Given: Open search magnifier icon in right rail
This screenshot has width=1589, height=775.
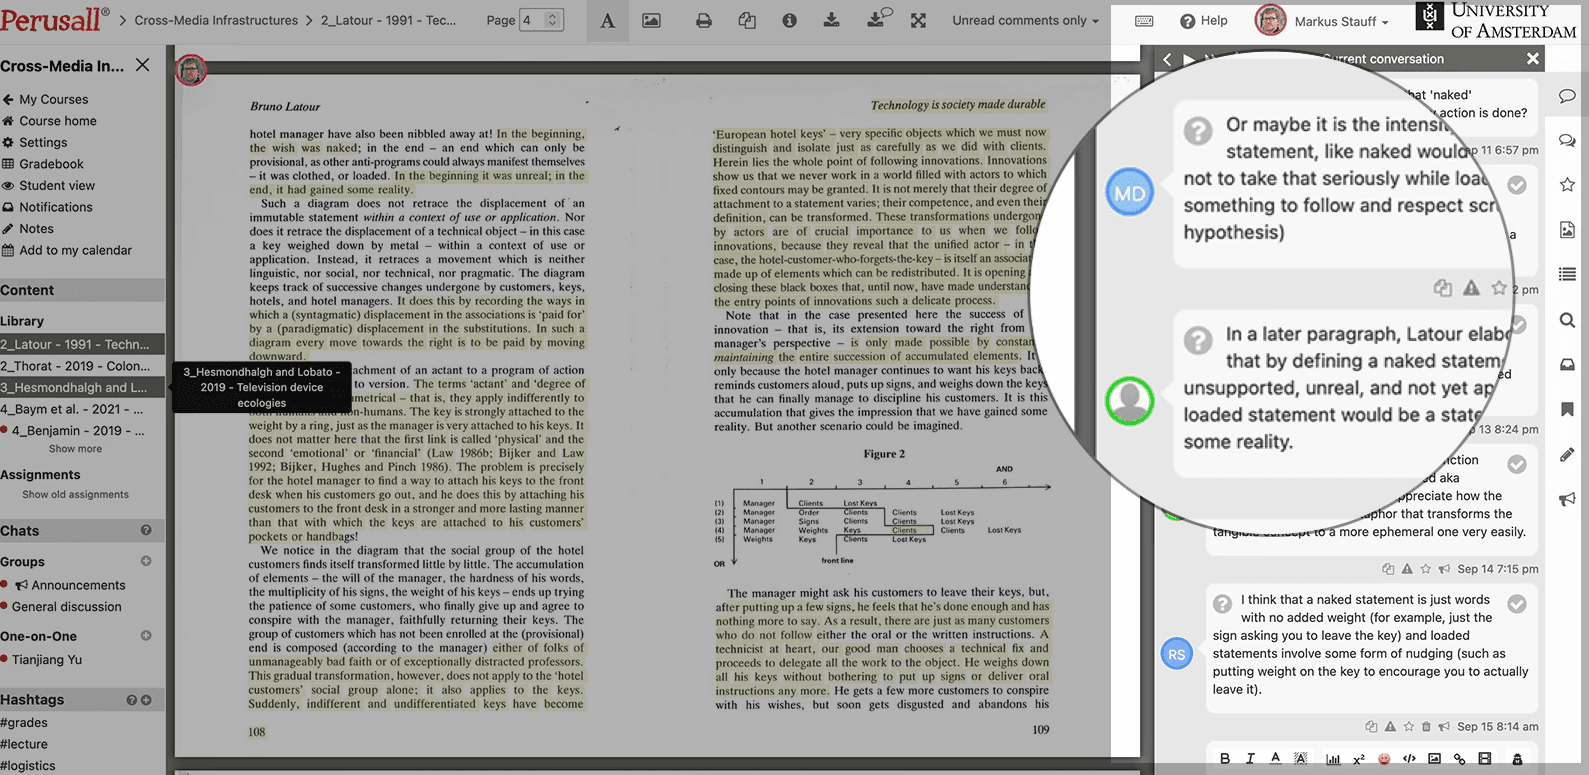Looking at the screenshot, I should point(1567,320).
